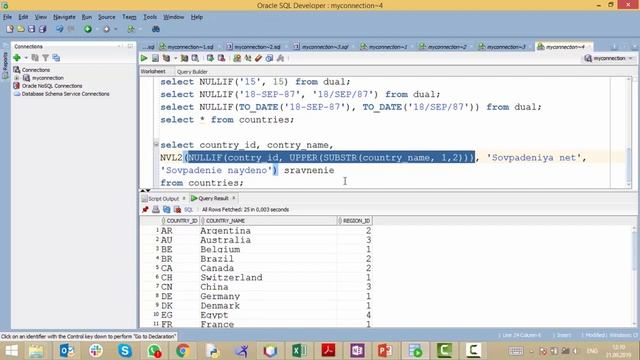Click the SQL Tuning Advisor icon
640x360 pixels.
click(x=196, y=58)
